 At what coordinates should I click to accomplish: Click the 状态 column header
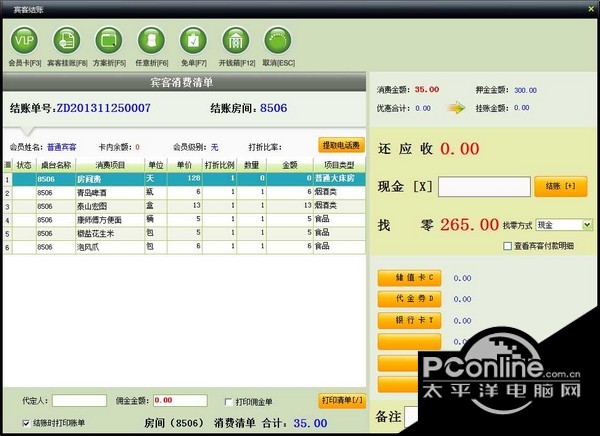point(24,165)
